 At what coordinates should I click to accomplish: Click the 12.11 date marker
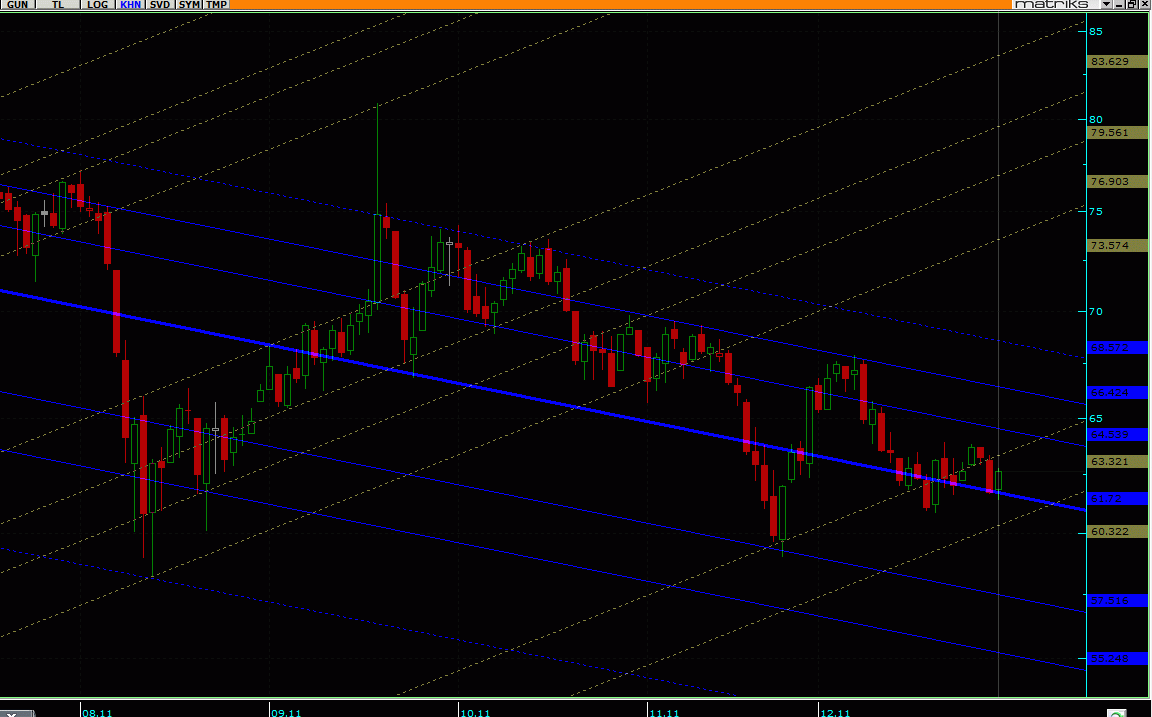(x=835, y=713)
